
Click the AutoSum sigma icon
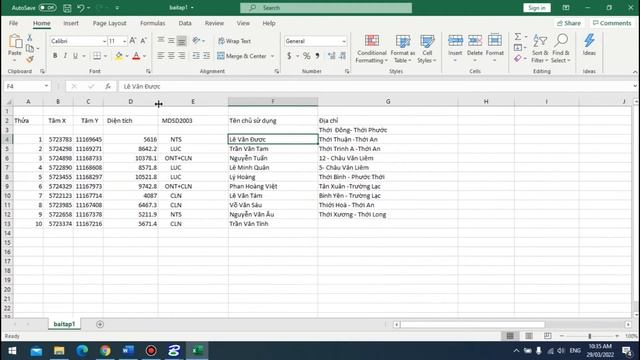coord(518,37)
